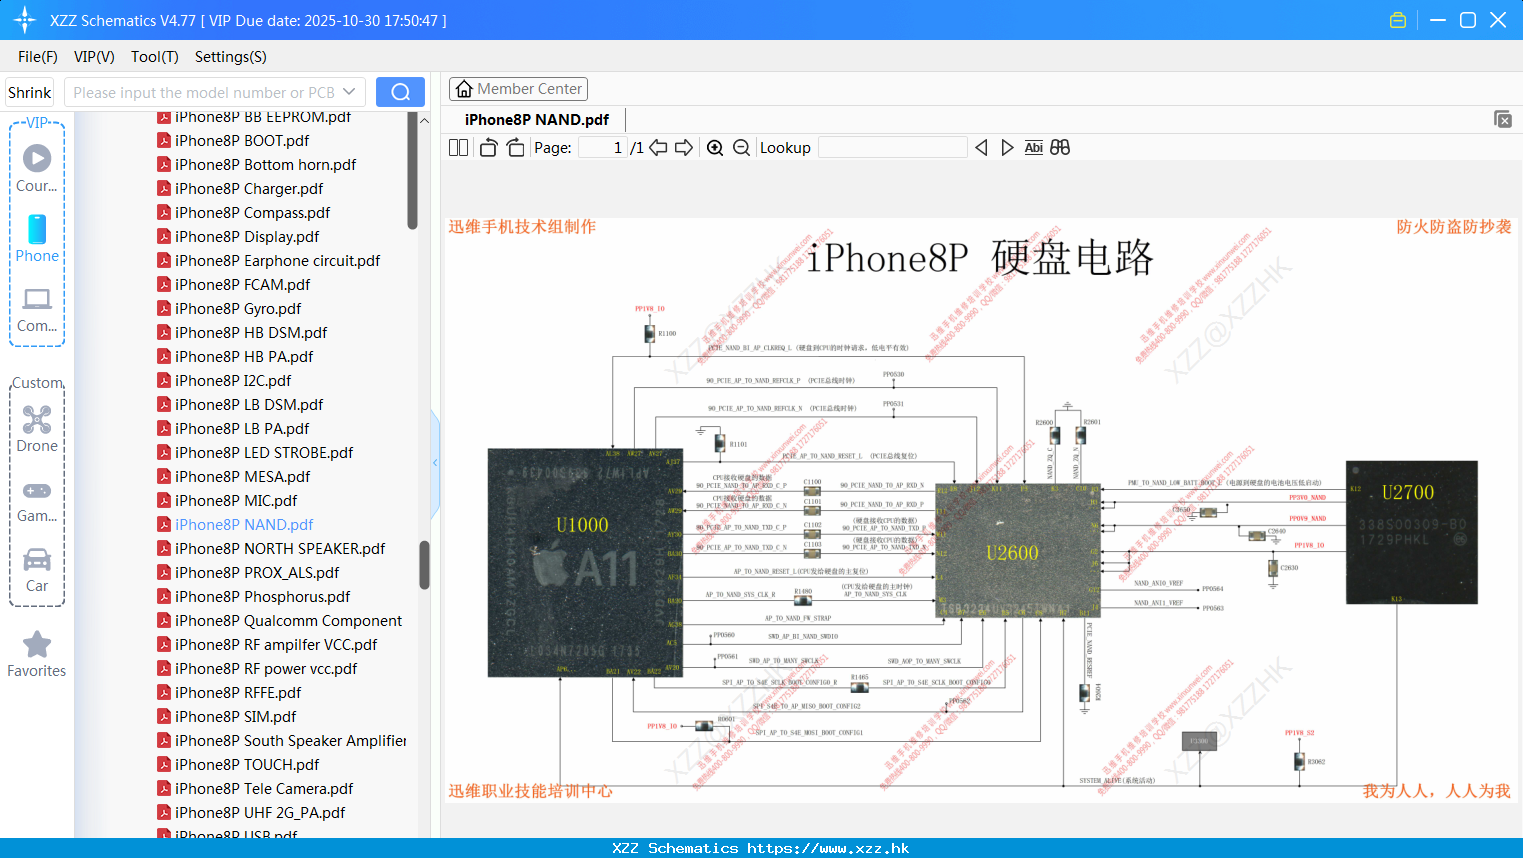Open iPhone8P HB PA.pdf

(244, 357)
